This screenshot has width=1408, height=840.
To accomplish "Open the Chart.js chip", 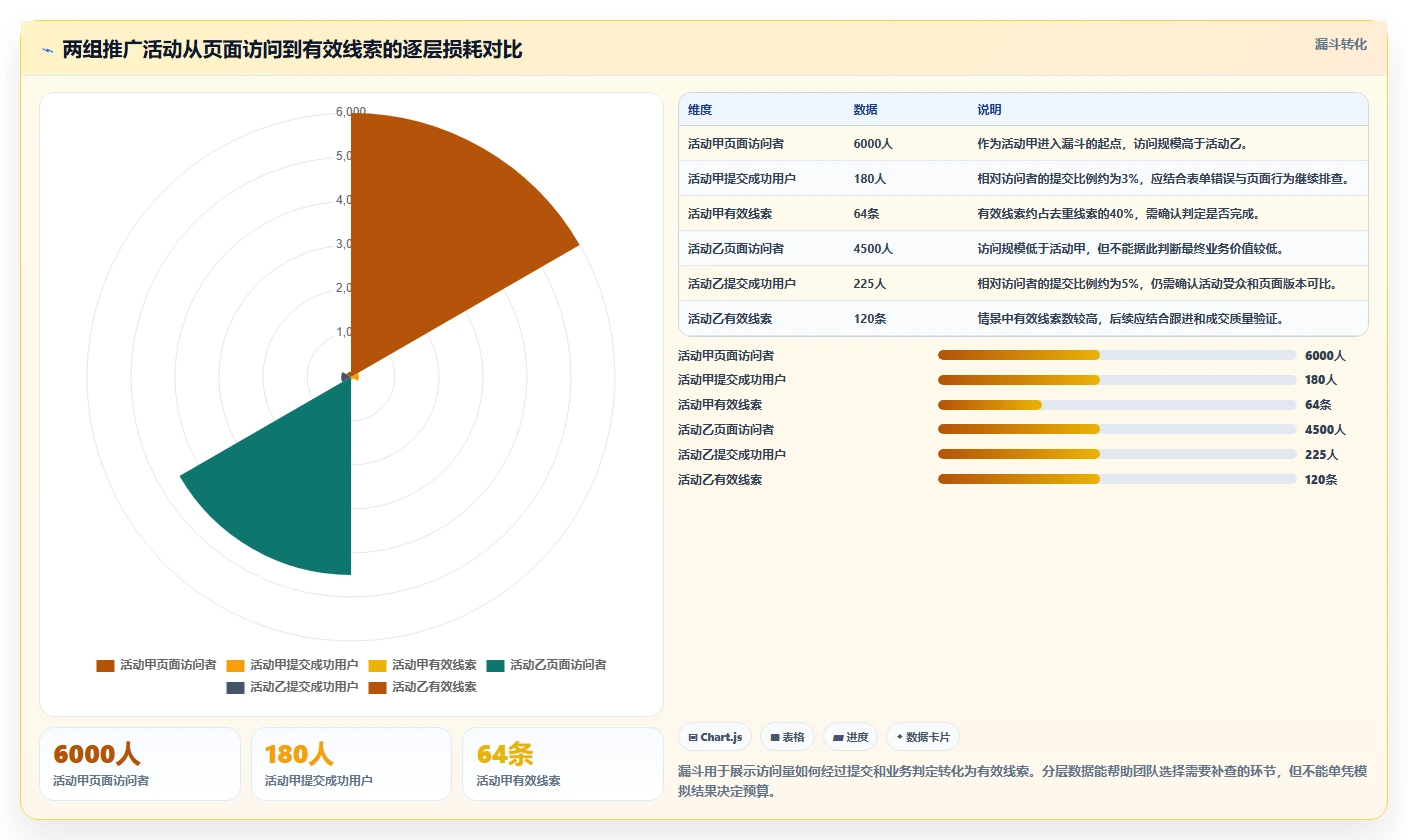I will pos(715,737).
